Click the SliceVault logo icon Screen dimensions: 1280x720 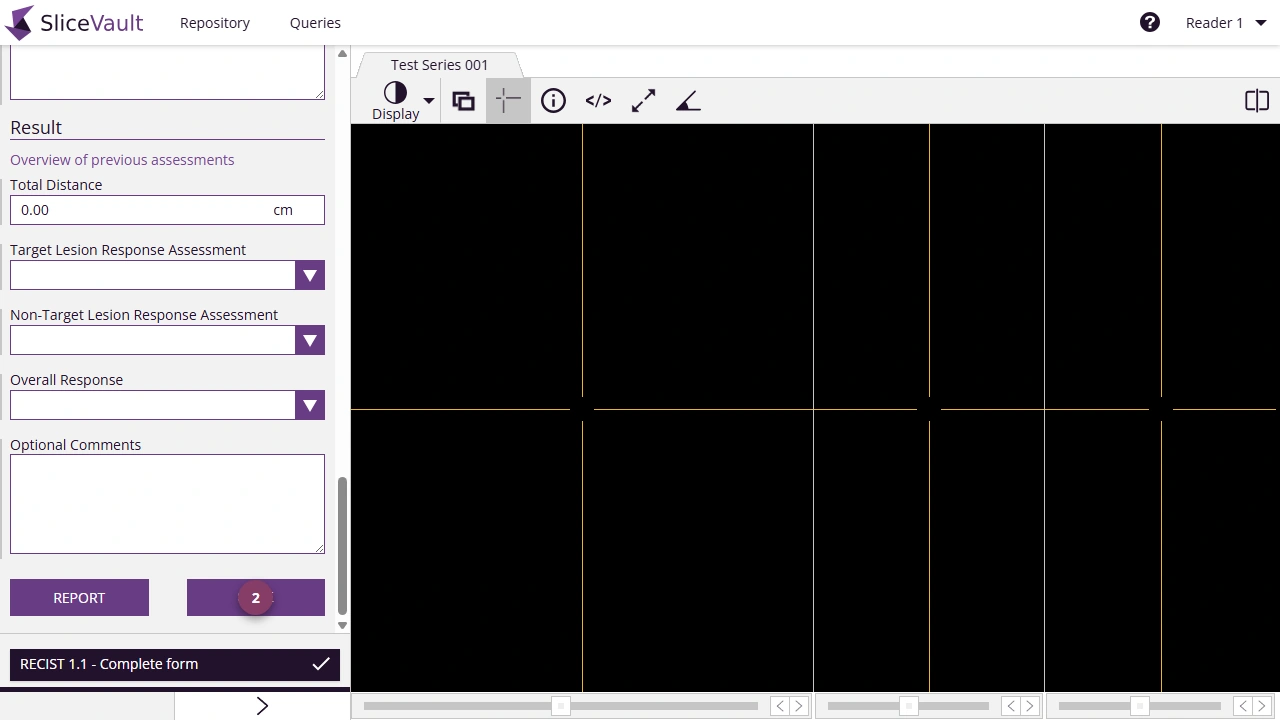click(x=22, y=22)
